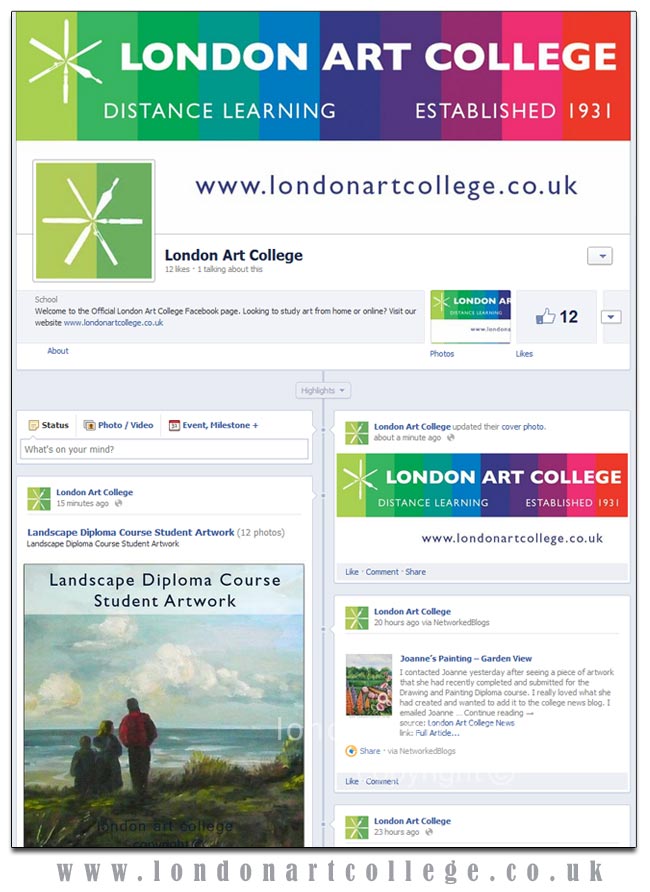Click in the What's on your mind field
The height and width of the screenshot is (892, 650).
coord(164,449)
